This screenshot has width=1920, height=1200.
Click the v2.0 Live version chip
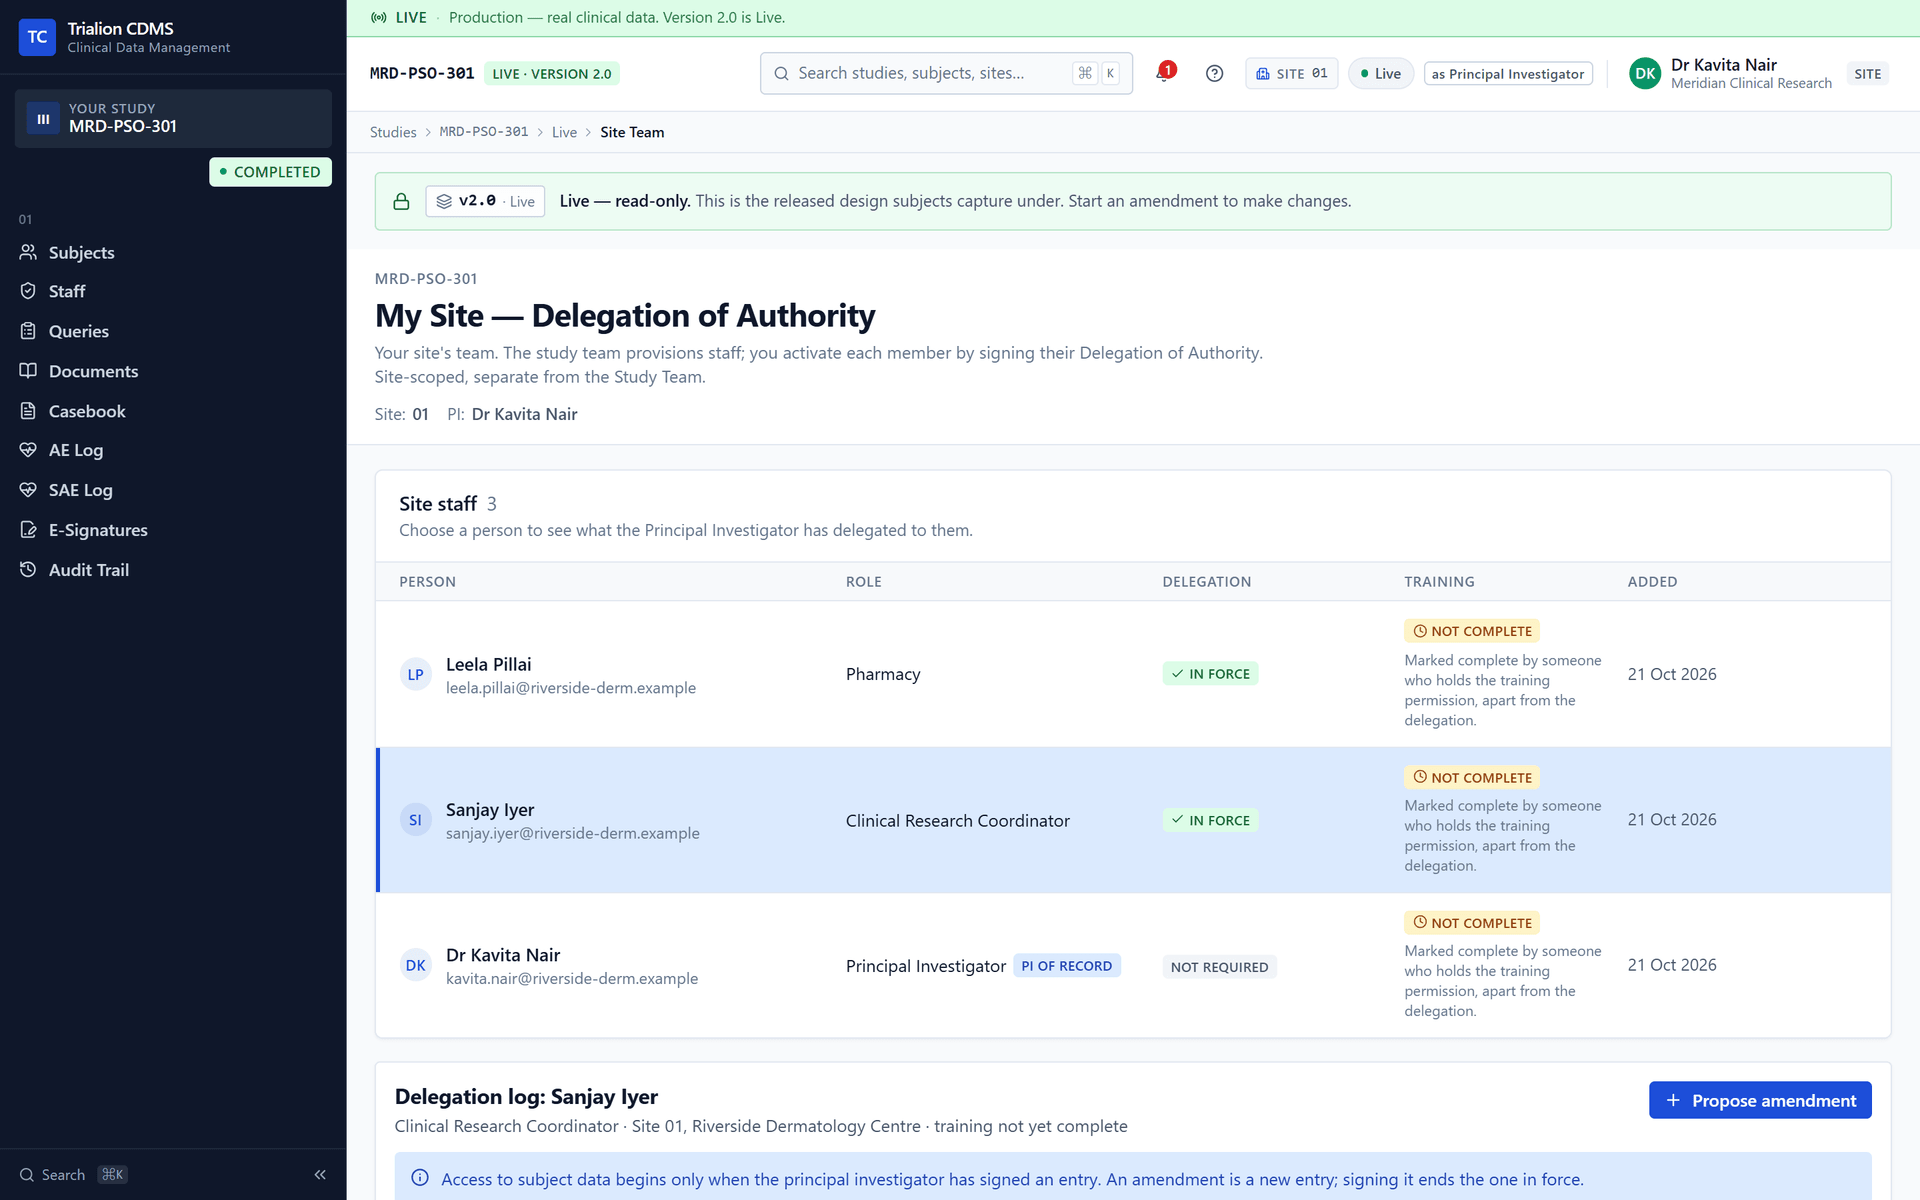tap(485, 201)
